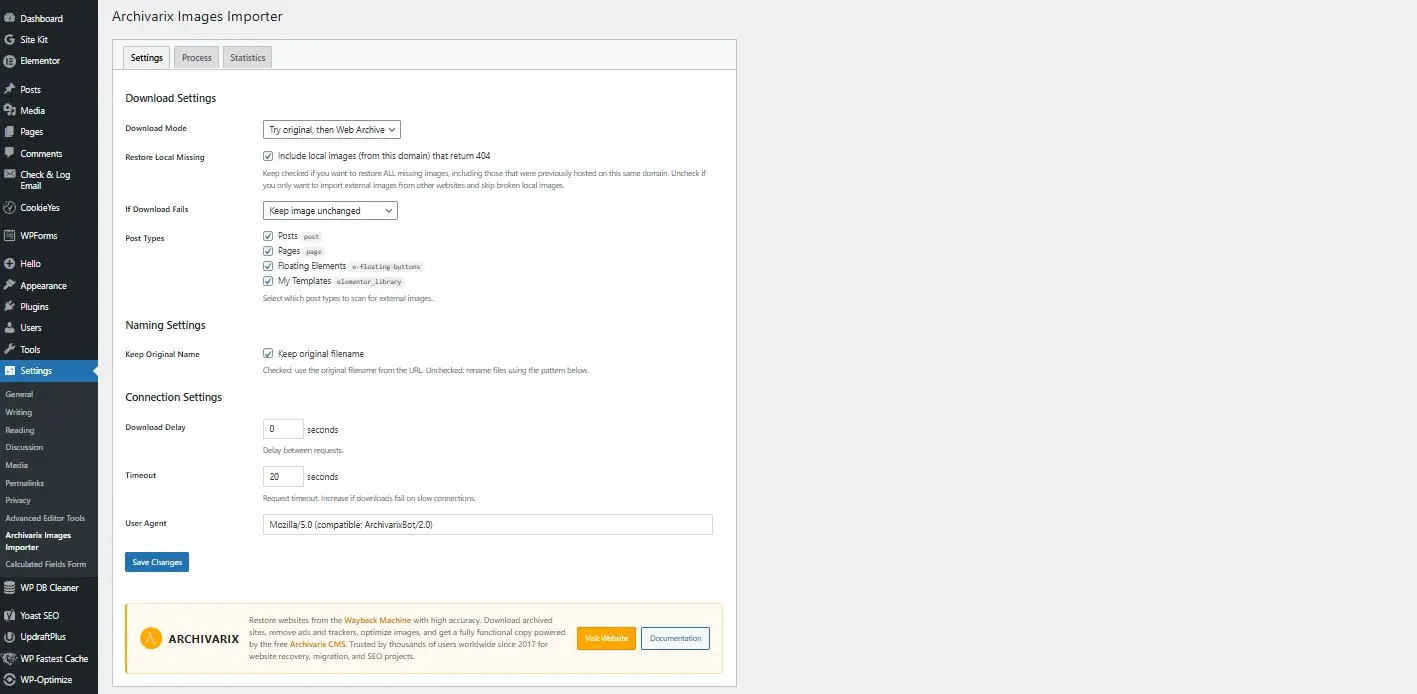
Task: Click the Visit Website button
Action: click(606, 639)
